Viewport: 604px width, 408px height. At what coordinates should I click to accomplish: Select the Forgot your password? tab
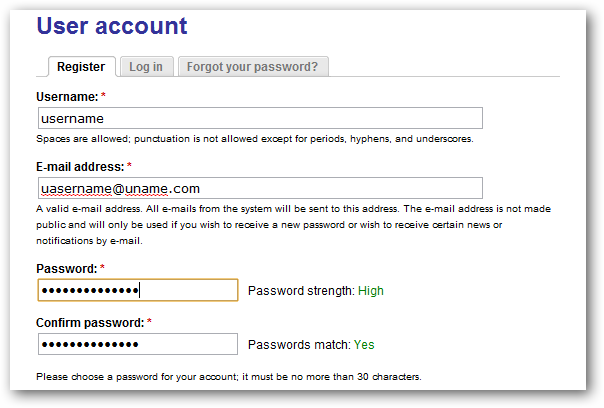(252, 67)
